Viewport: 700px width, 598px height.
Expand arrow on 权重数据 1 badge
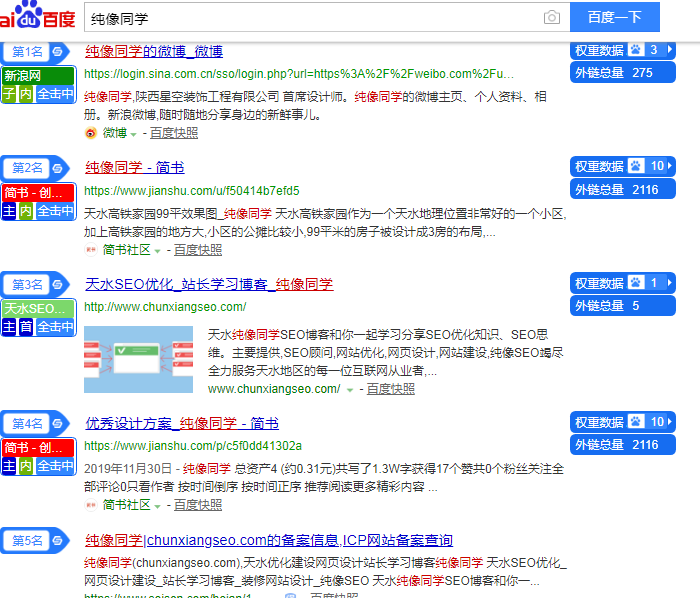(669, 282)
